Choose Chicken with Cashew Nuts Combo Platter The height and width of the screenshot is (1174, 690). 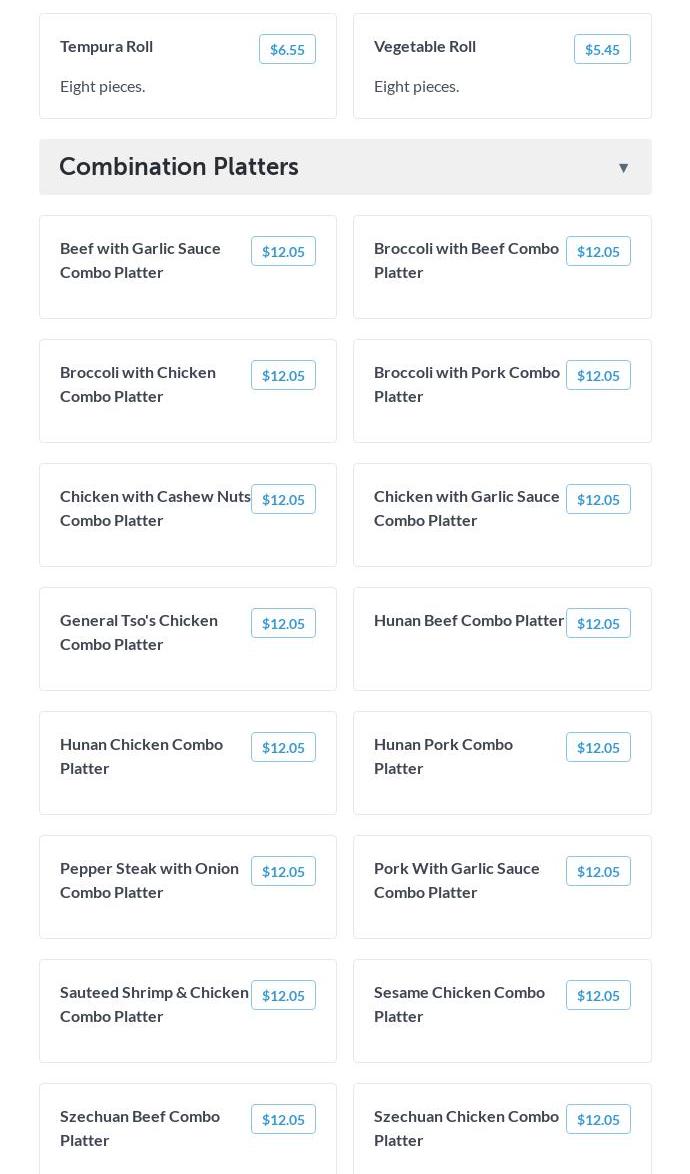[x=155, y=508]
